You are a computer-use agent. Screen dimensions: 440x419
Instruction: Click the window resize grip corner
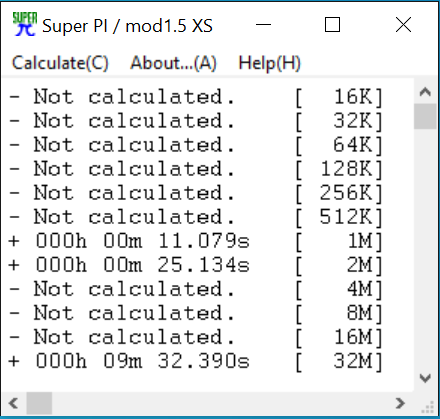click(428, 407)
